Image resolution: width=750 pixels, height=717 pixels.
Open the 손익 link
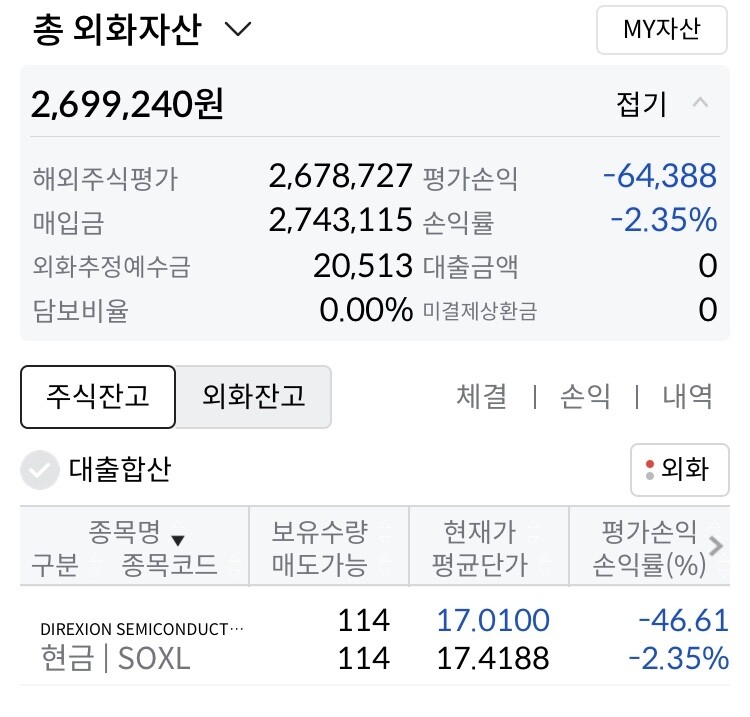[585, 396]
